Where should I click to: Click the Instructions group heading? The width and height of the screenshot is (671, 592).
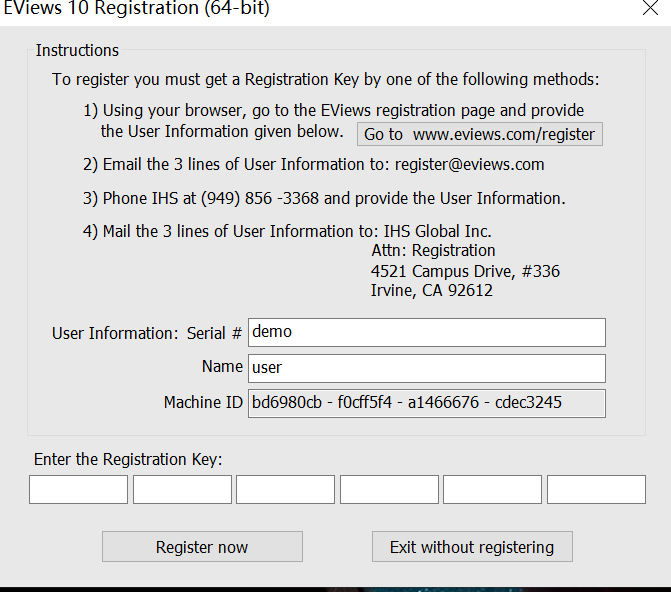tap(77, 50)
